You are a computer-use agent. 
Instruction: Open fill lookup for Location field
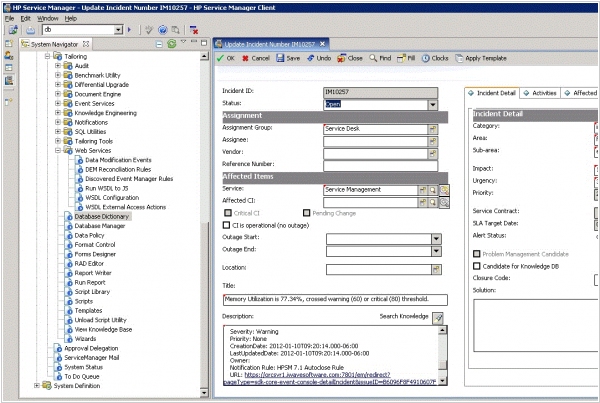click(x=436, y=269)
